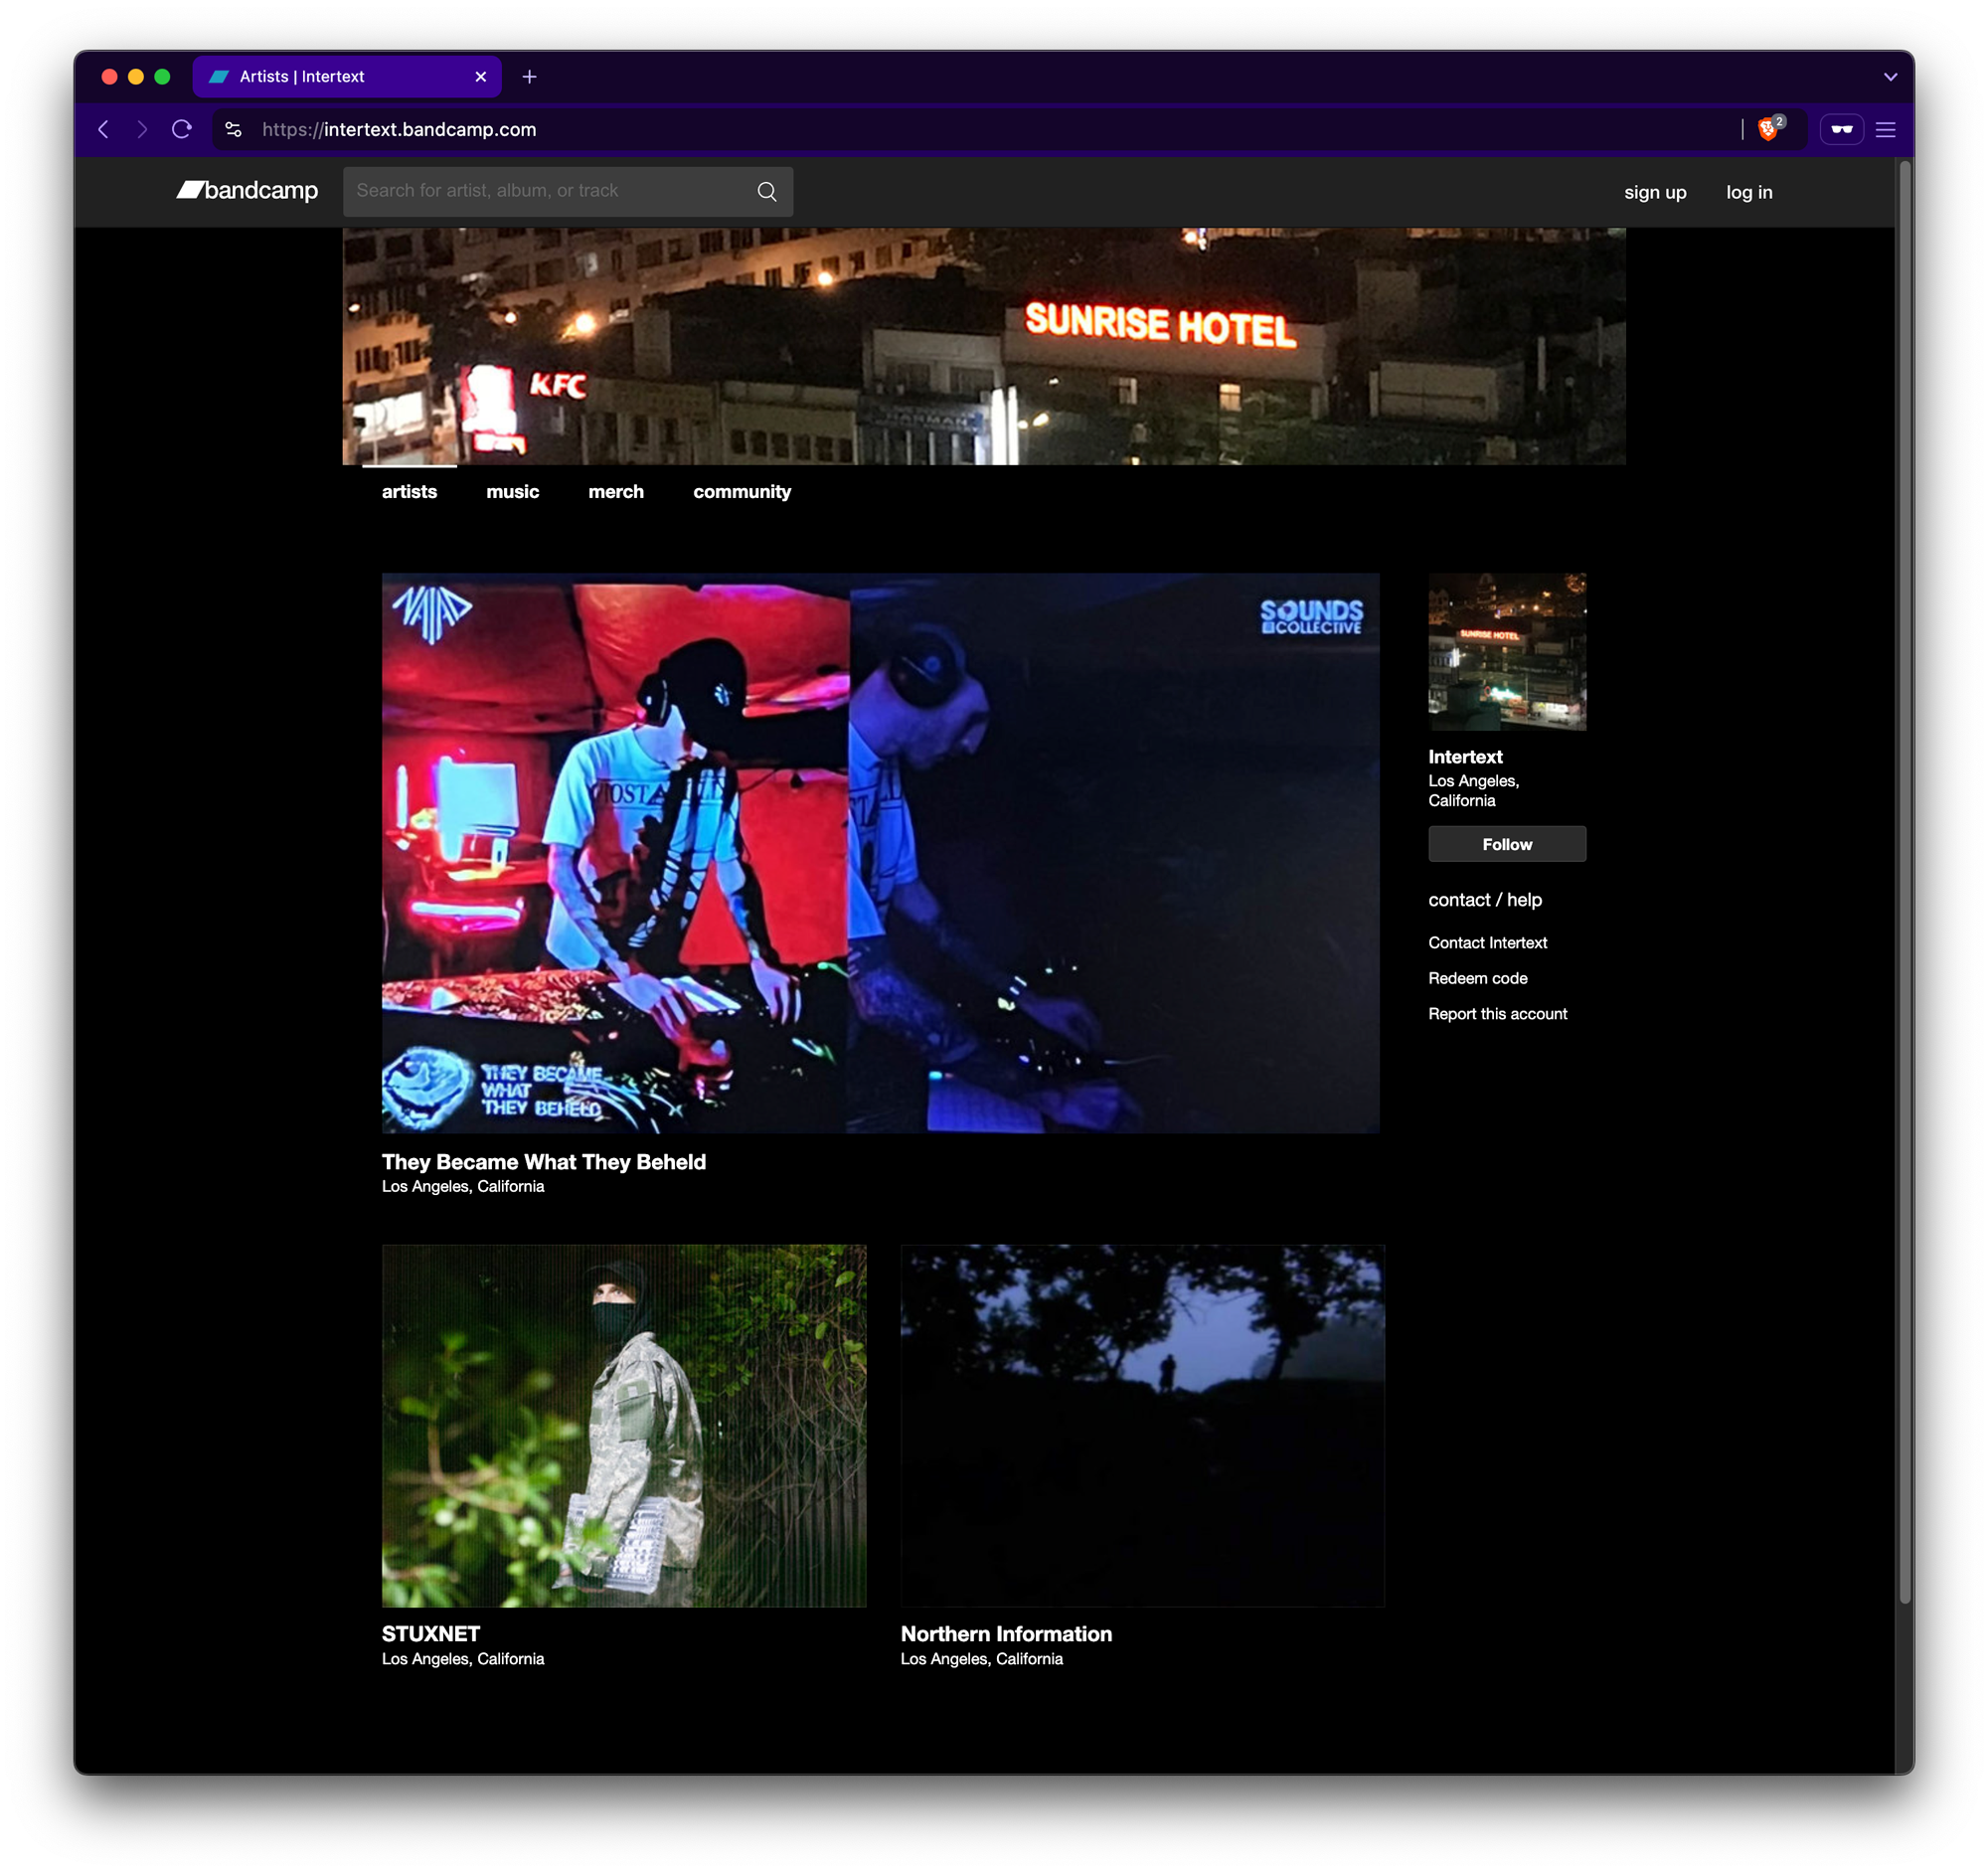Open a new tab with plus icon
This screenshot has width=1988, height=1872.
point(529,77)
